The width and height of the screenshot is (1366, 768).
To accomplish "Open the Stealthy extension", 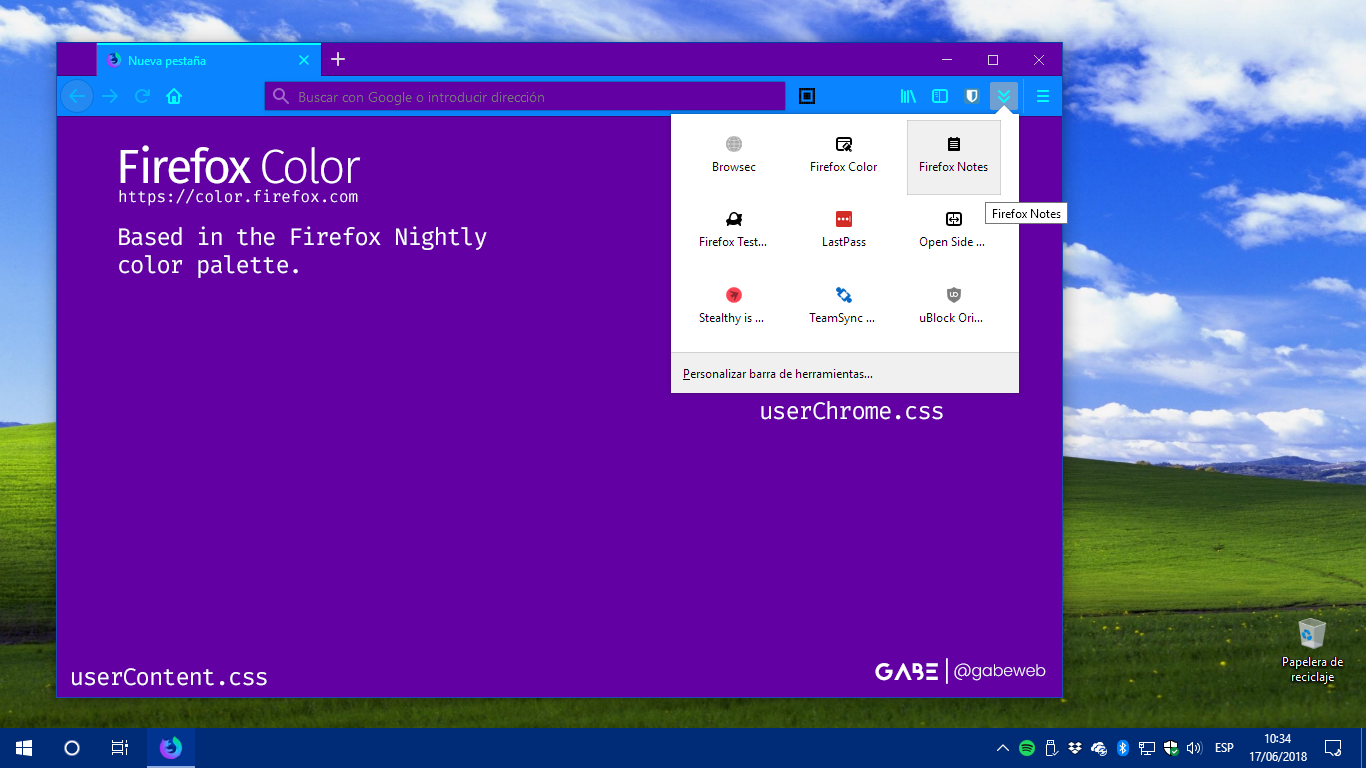I will pyautogui.click(x=734, y=306).
